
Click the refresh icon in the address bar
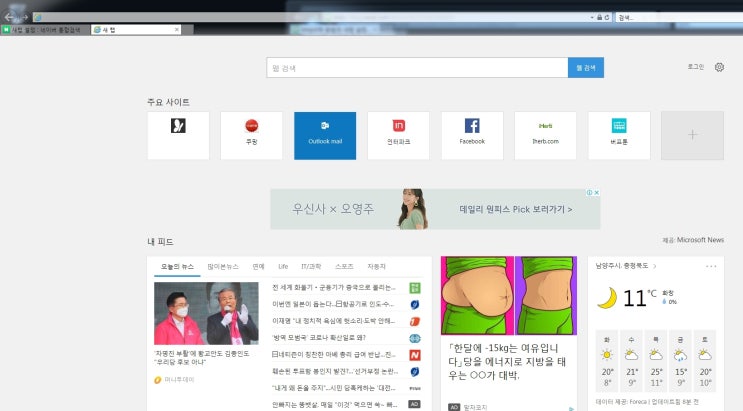click(x=607, y=17)
